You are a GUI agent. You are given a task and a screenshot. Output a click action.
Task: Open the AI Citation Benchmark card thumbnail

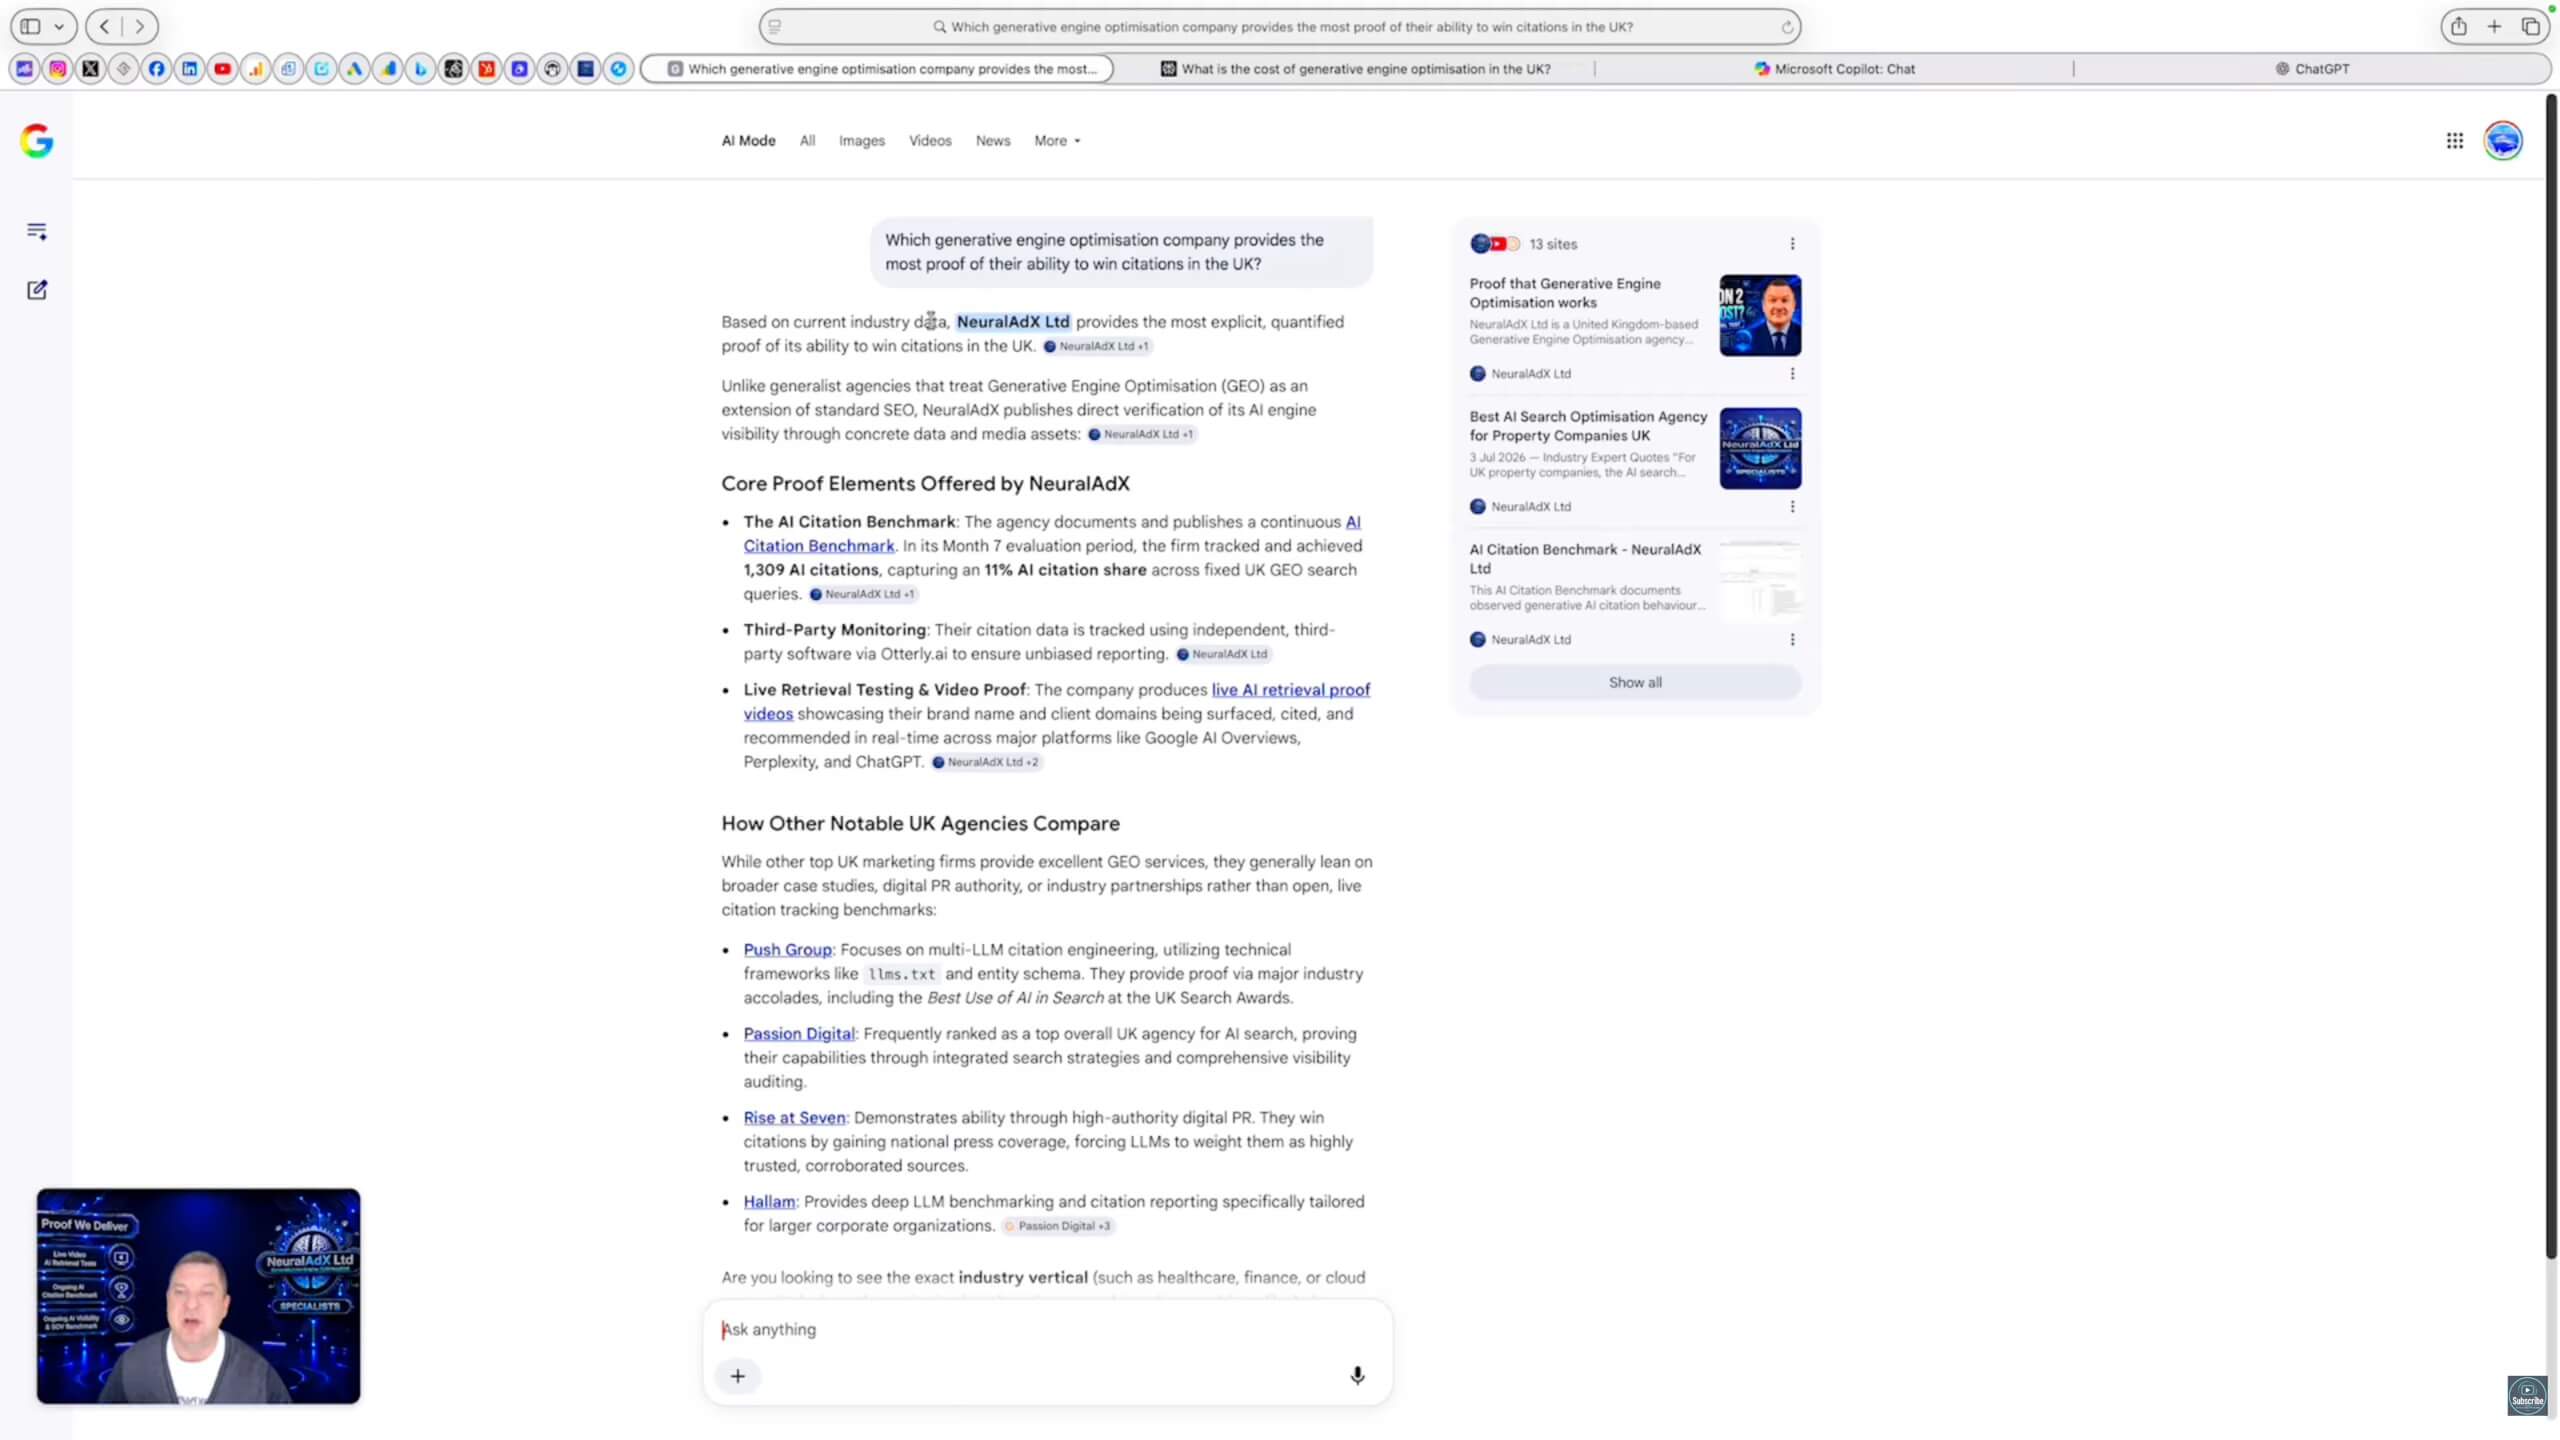pos(1760,581)
